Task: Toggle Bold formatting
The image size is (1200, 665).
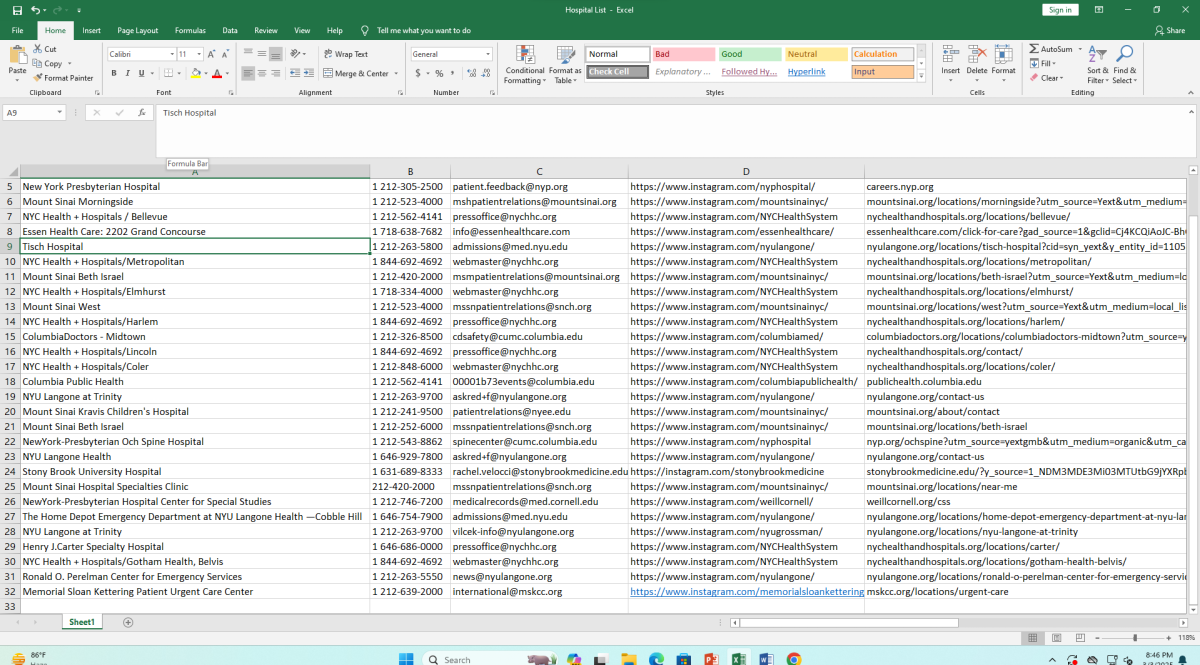Action: point(114,73)
